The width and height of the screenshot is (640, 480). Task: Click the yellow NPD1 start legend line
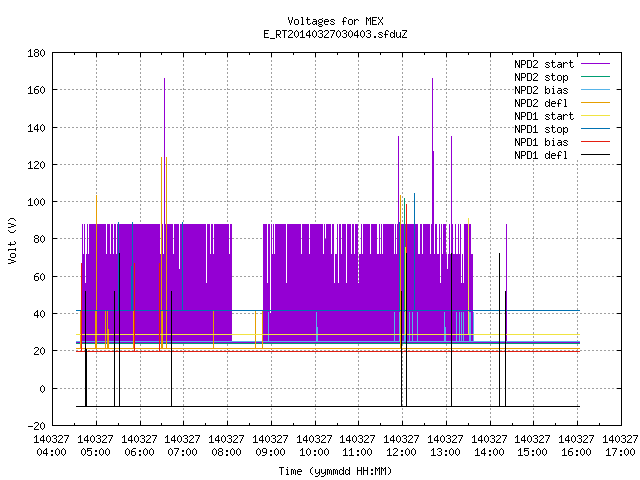click(596, 116)
